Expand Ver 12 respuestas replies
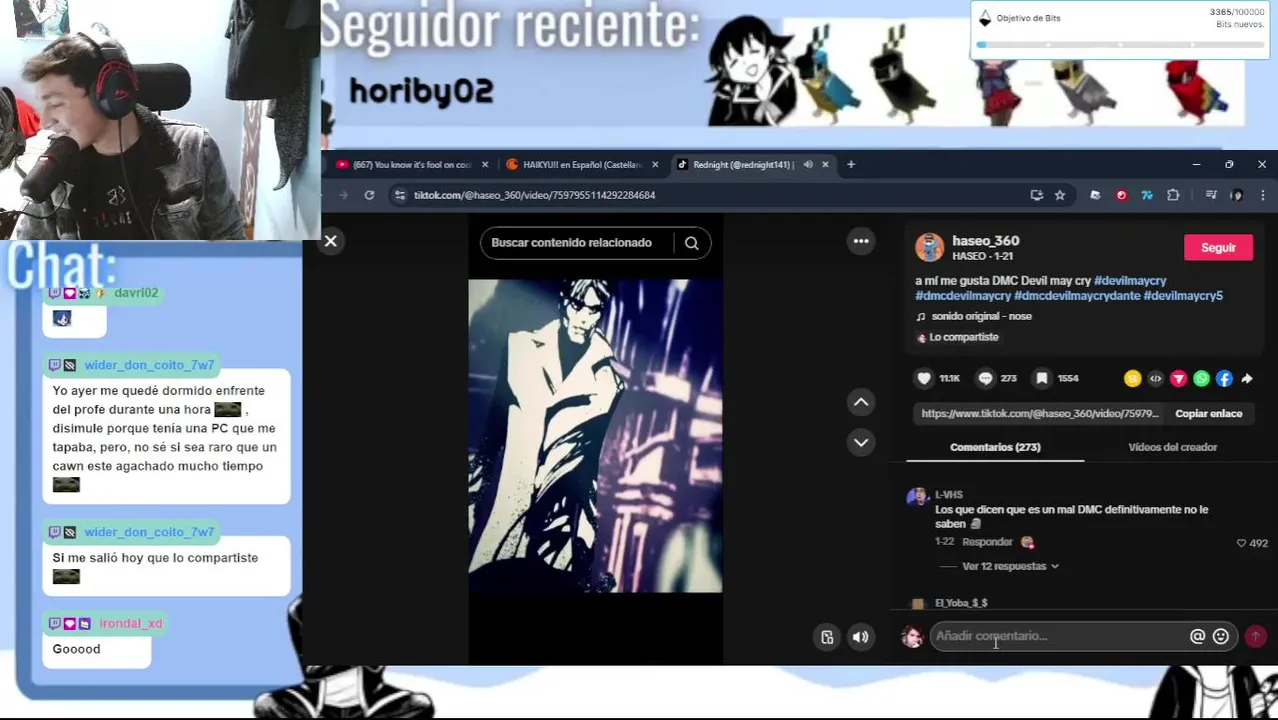 pos(1010,566)
